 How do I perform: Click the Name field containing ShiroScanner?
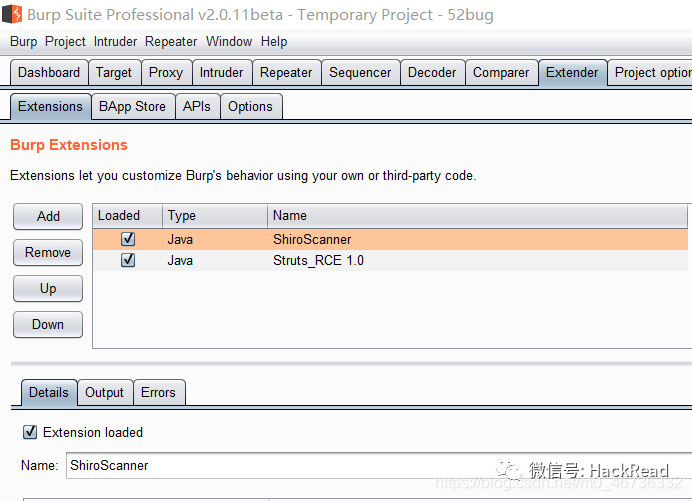[x=379, y=465]
